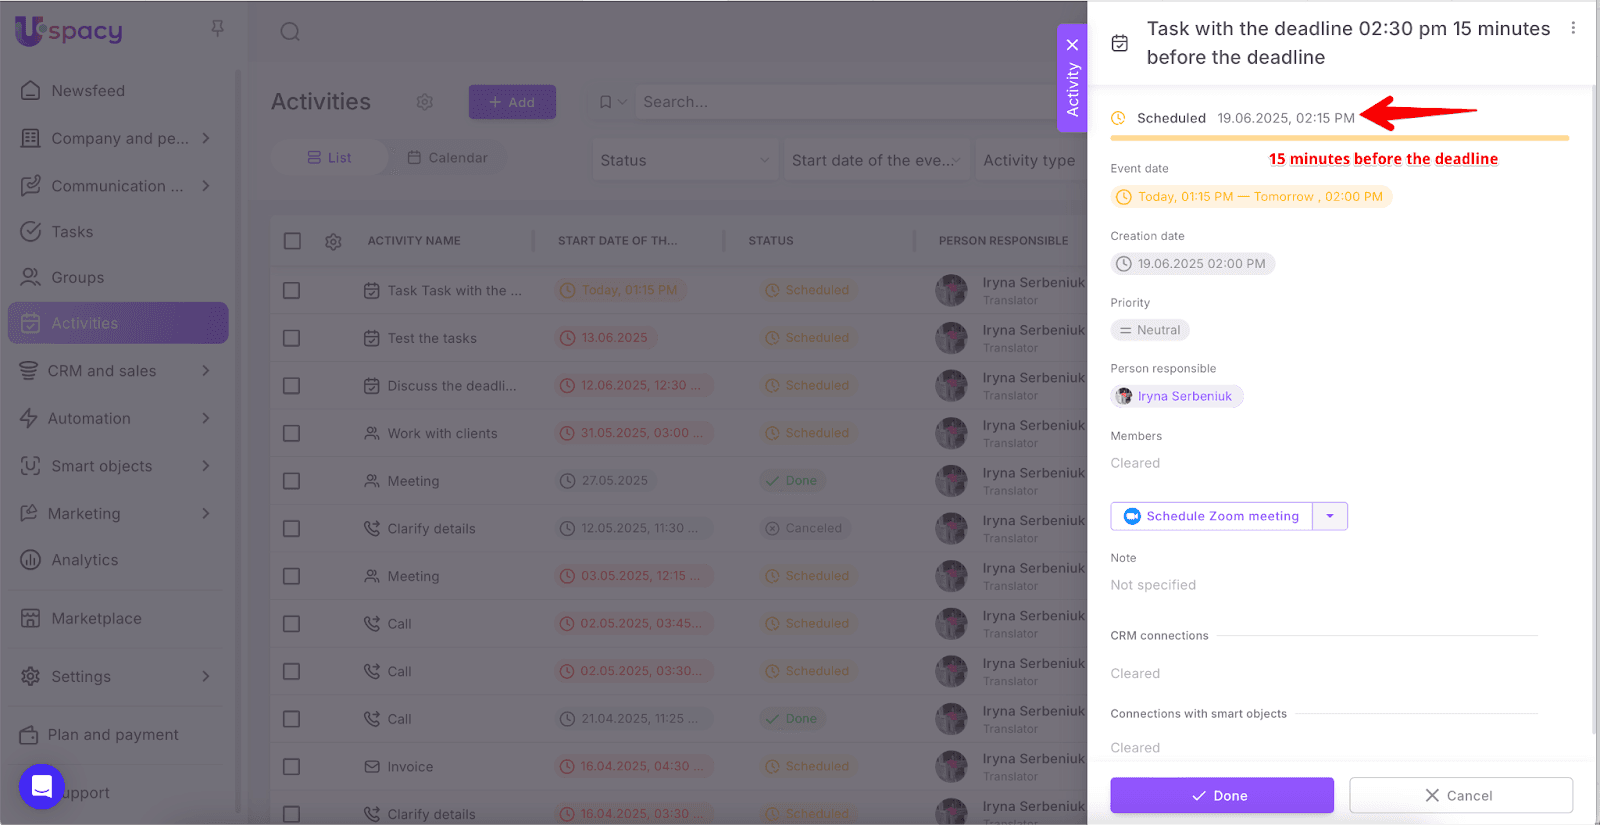Click the pin sidebar icon

217,29
